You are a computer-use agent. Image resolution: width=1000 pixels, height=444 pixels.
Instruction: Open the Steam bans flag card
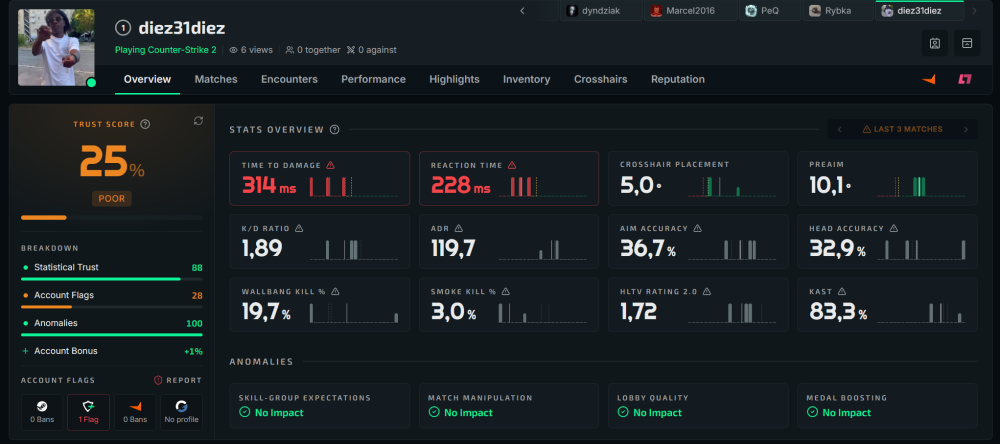click(42, 412)
